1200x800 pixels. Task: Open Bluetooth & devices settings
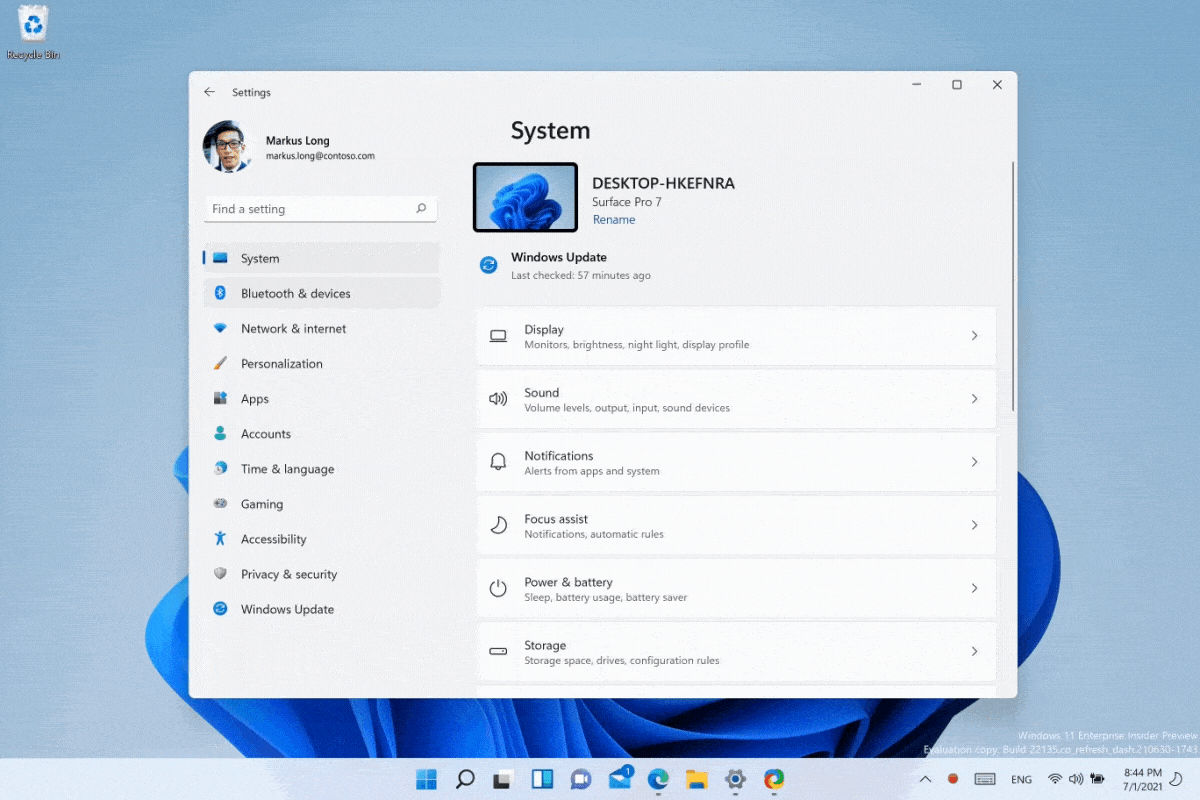pyautogui.click(x=321, y=293)
